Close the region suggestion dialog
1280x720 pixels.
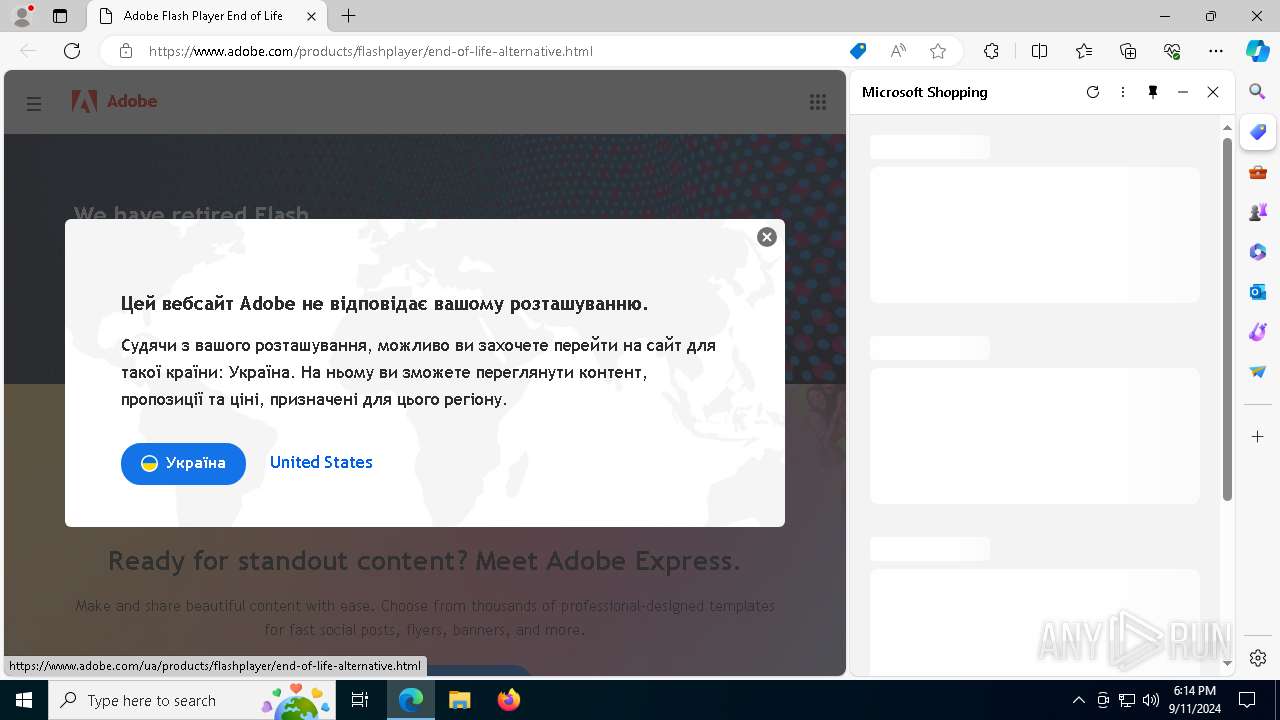tap(767, 237)
